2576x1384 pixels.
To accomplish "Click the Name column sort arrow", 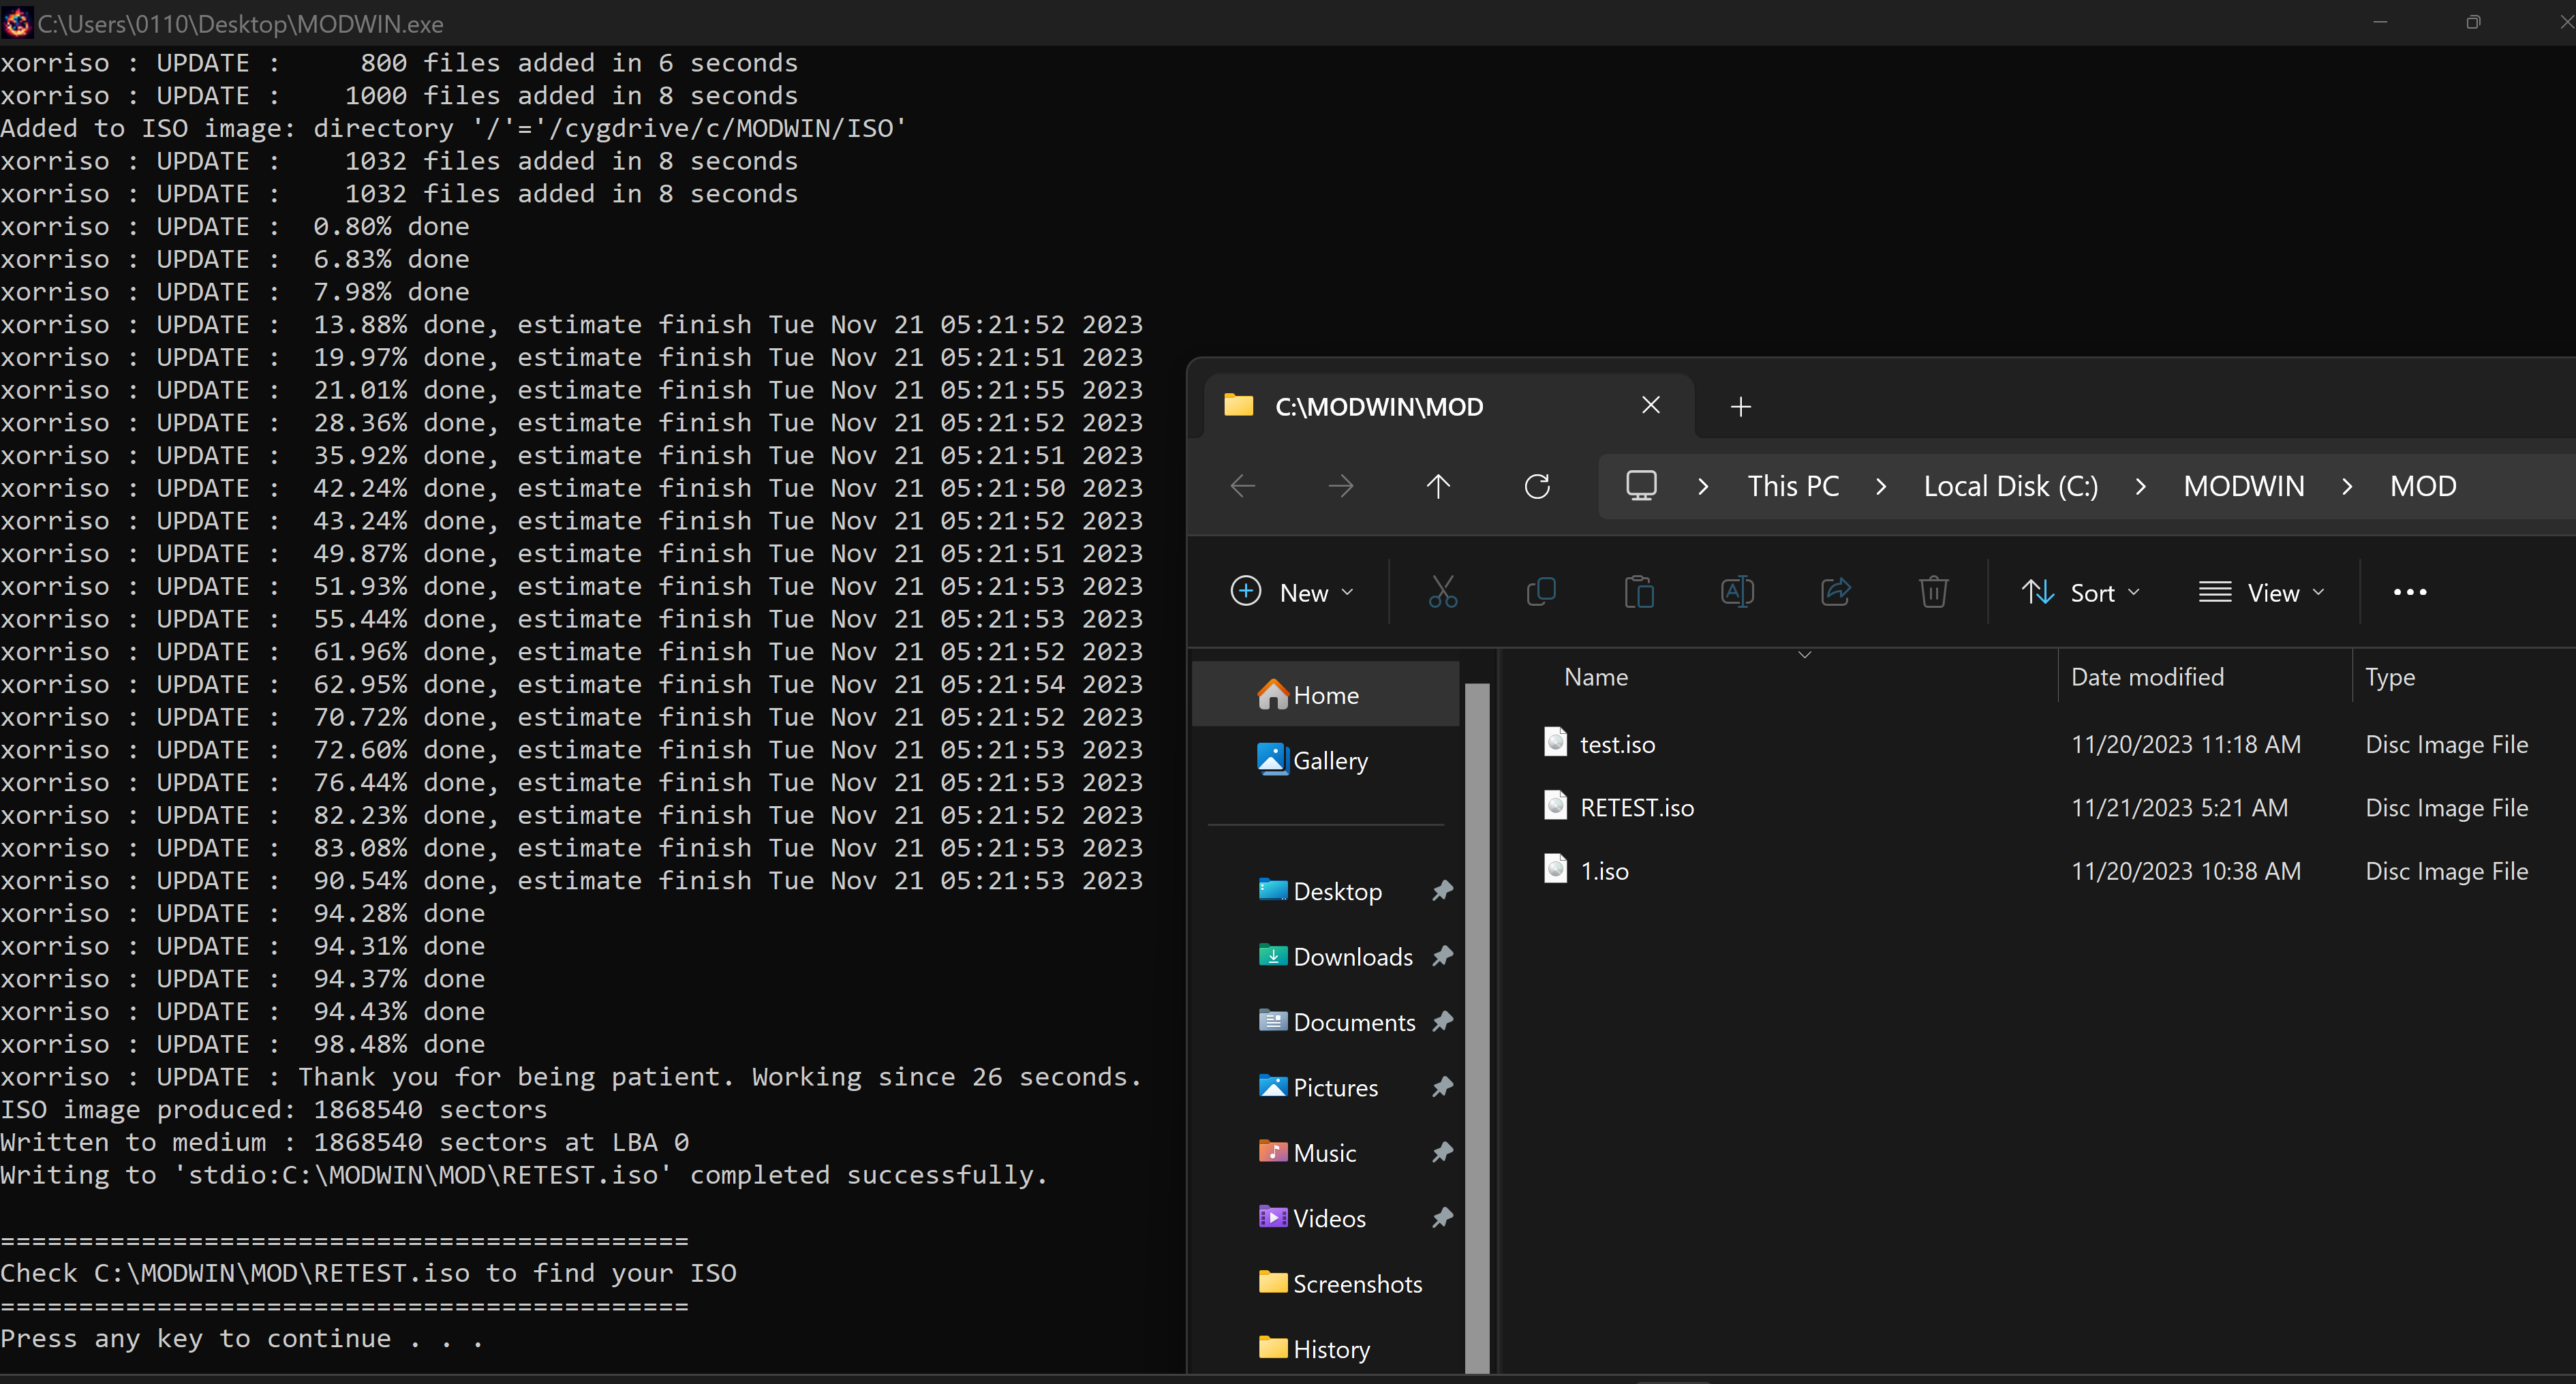I will 1805,655.
